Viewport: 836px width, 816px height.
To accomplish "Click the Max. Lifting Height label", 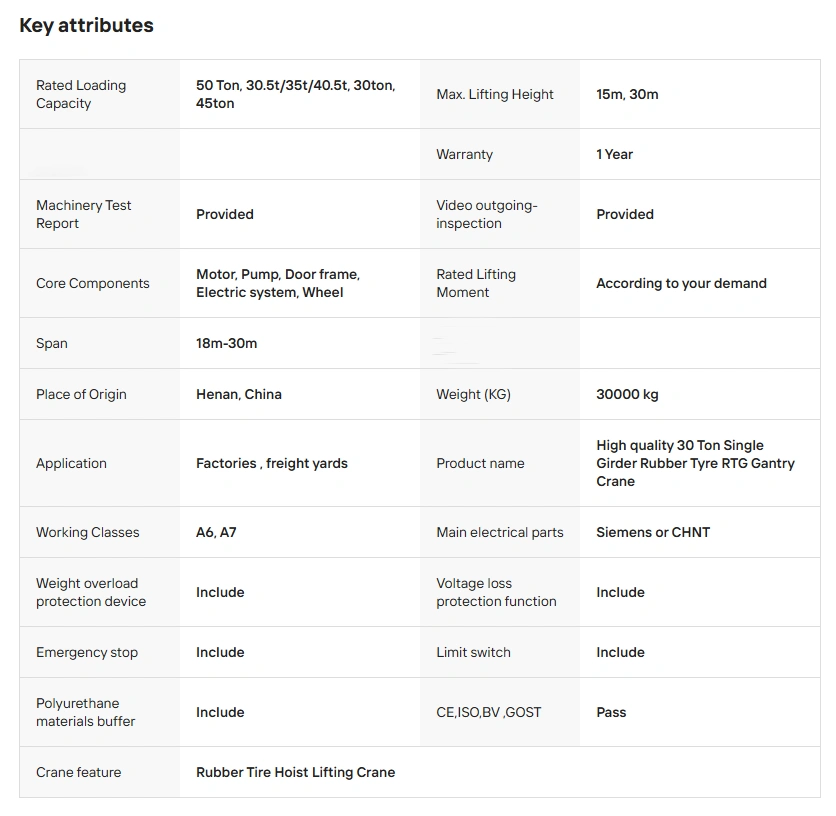I will click(x=494, y=94).
